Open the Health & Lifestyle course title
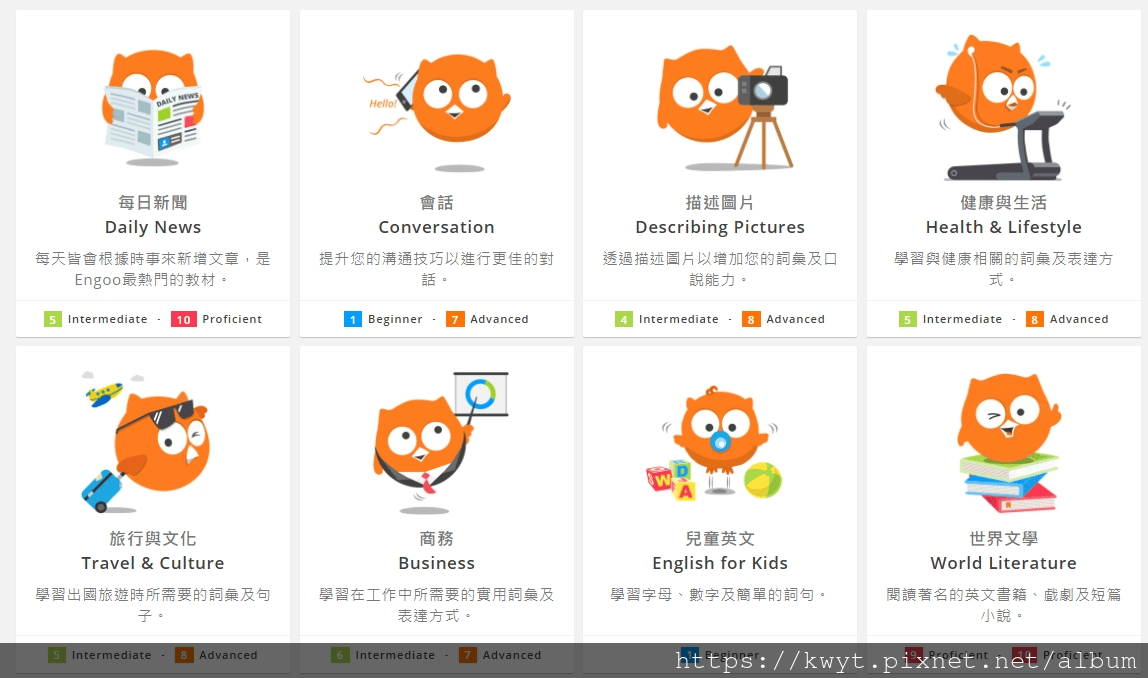 [1004, 227]
